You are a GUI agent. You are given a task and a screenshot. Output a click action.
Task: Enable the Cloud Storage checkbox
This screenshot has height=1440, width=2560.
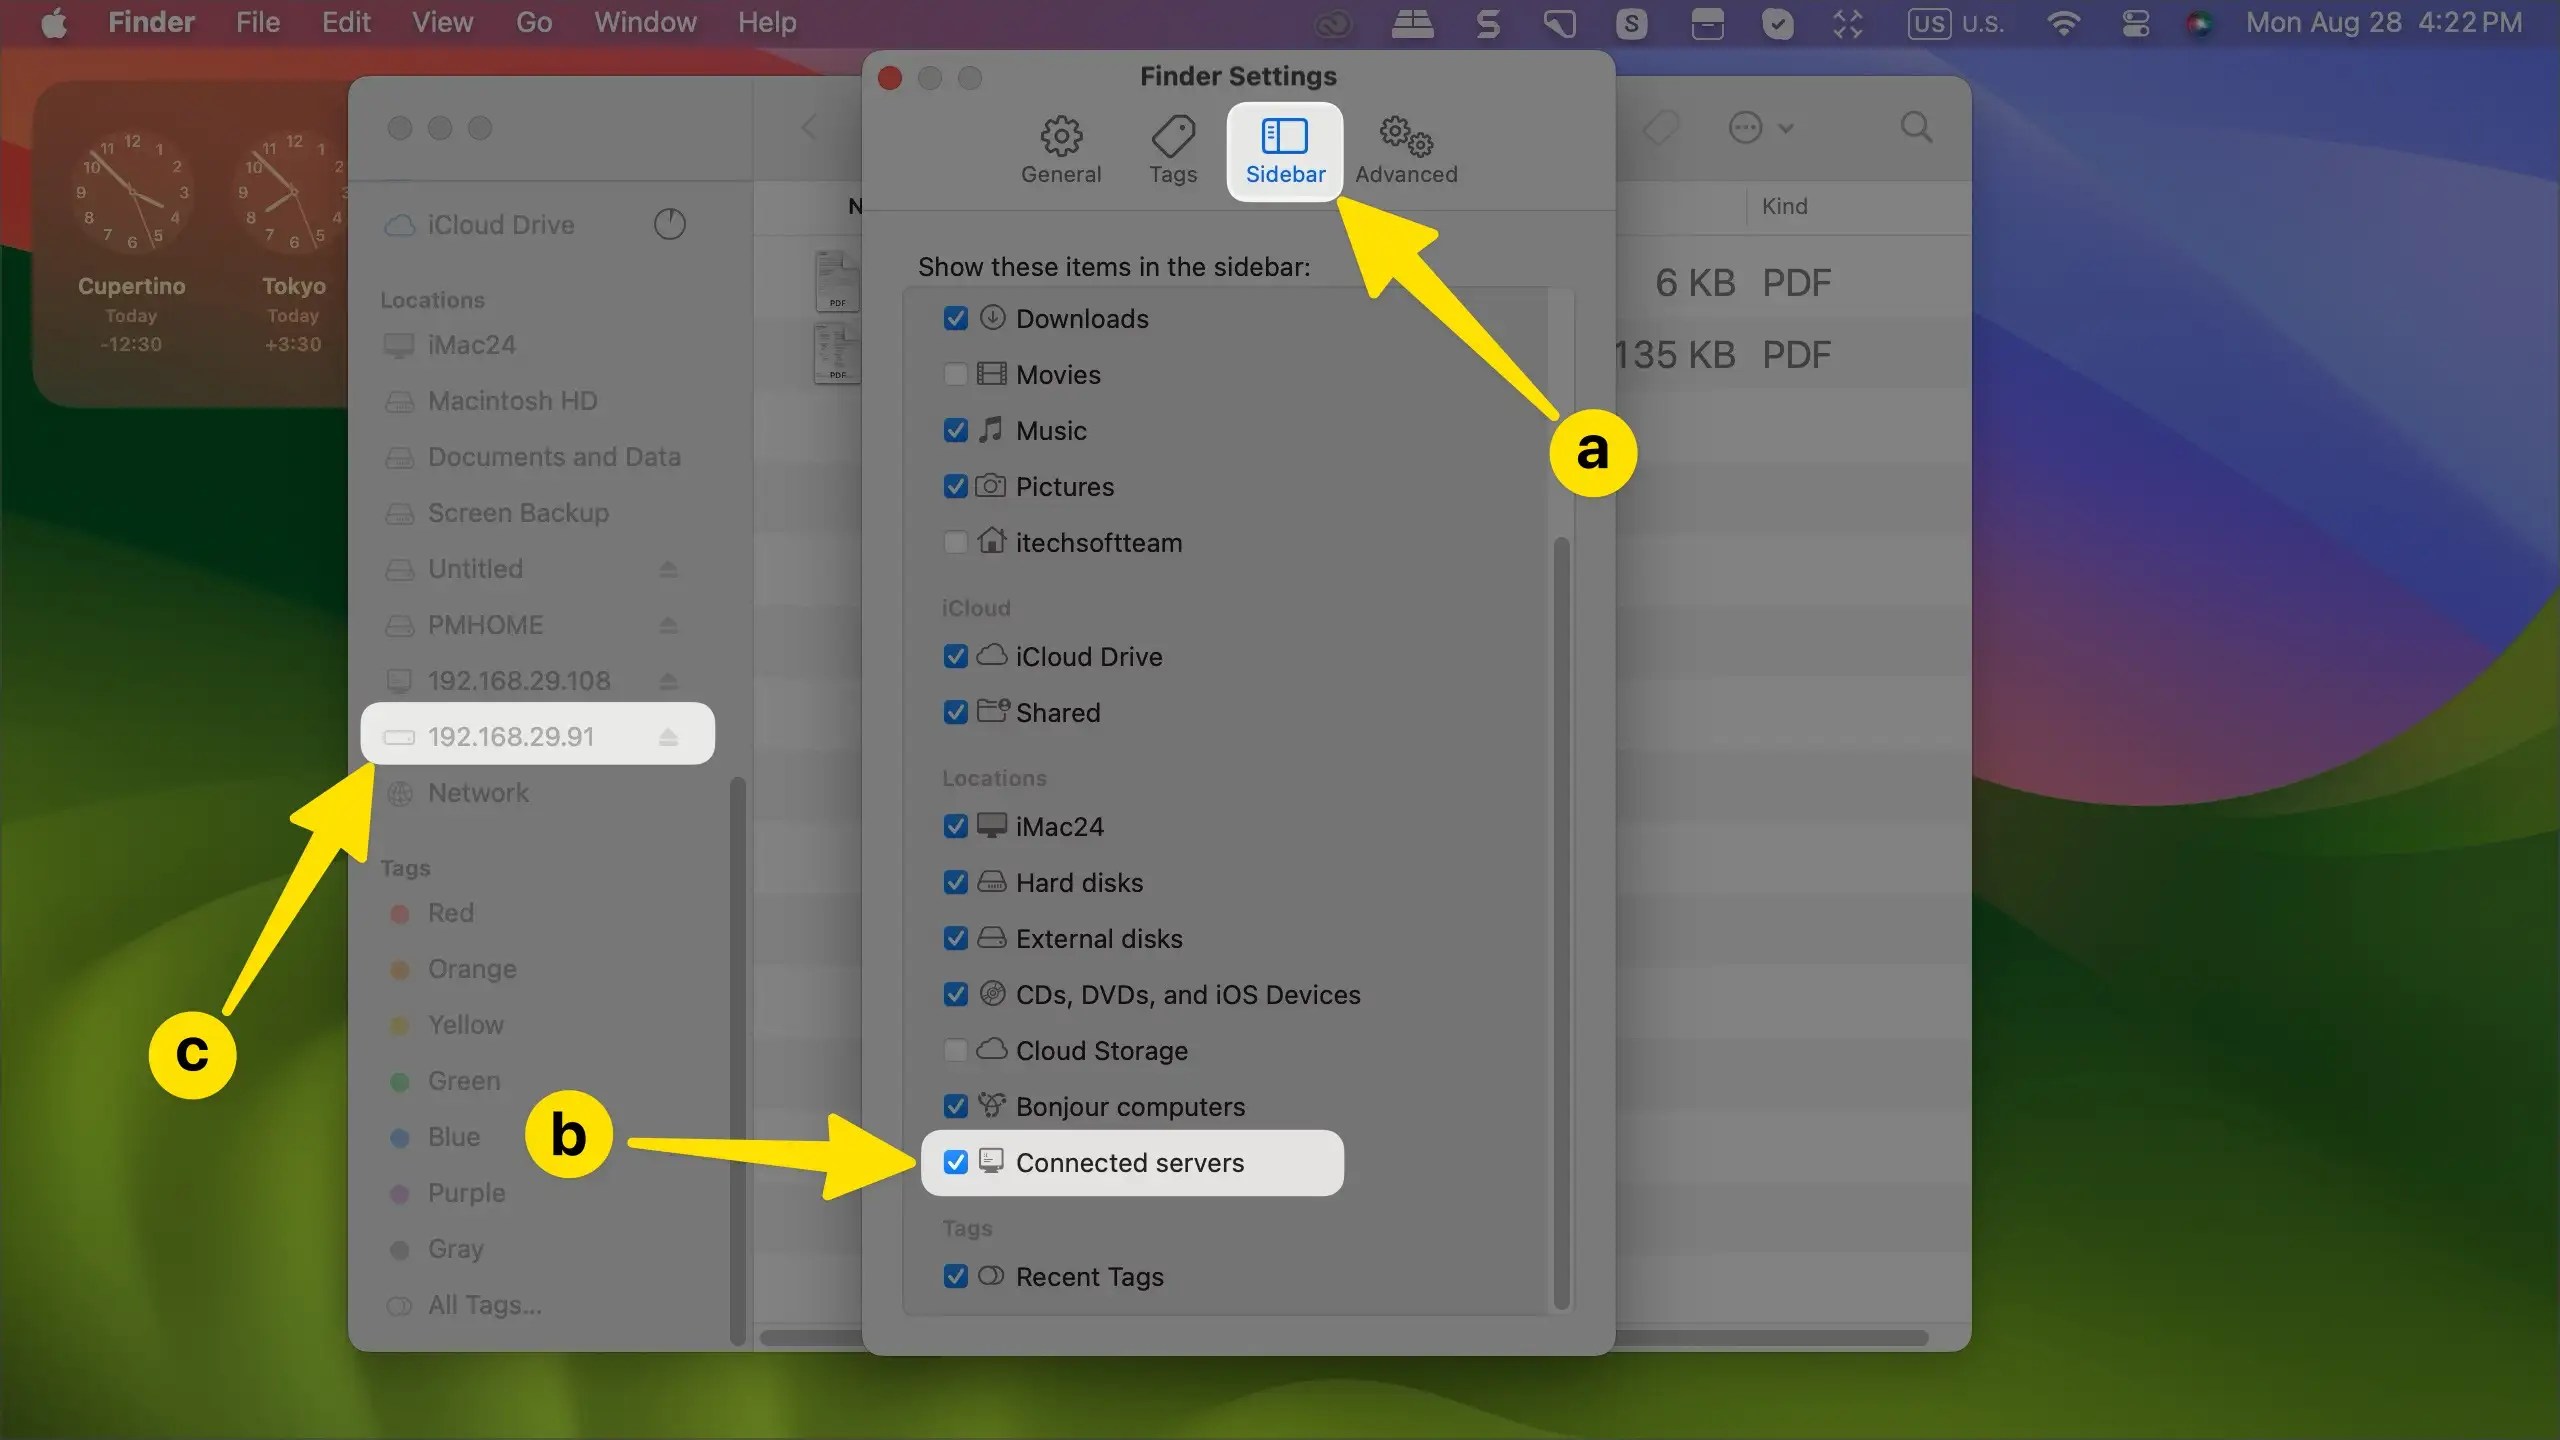point(955,1050)
